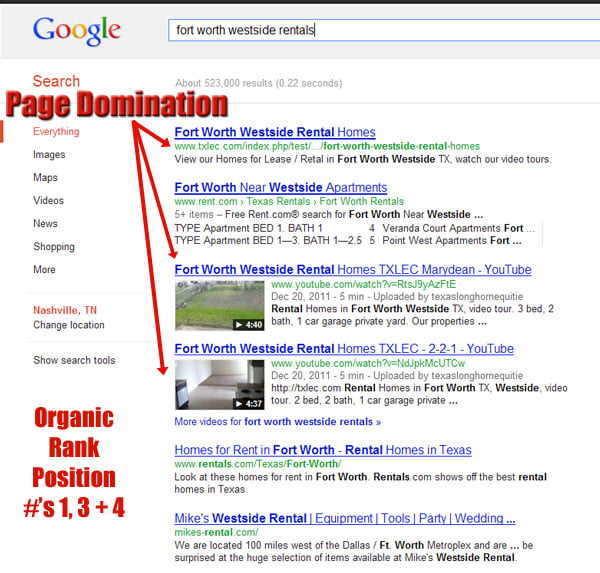Open TXLEC Marydean YouTube result title
600x573 pixels.
pos(353,270)
